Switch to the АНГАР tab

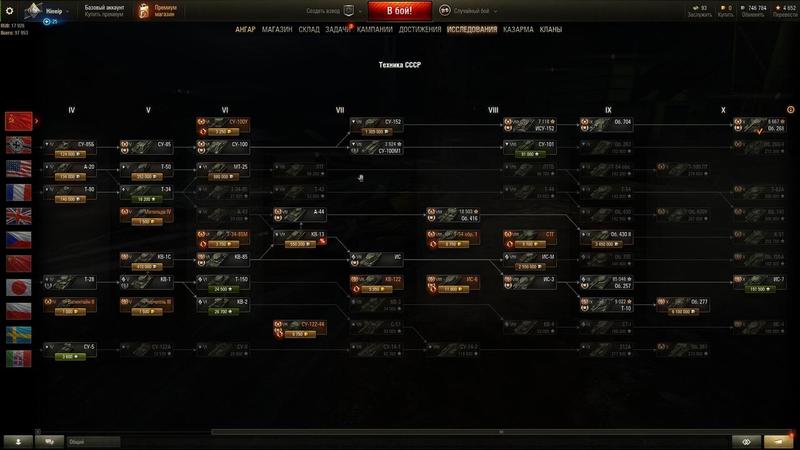point(245,30)
